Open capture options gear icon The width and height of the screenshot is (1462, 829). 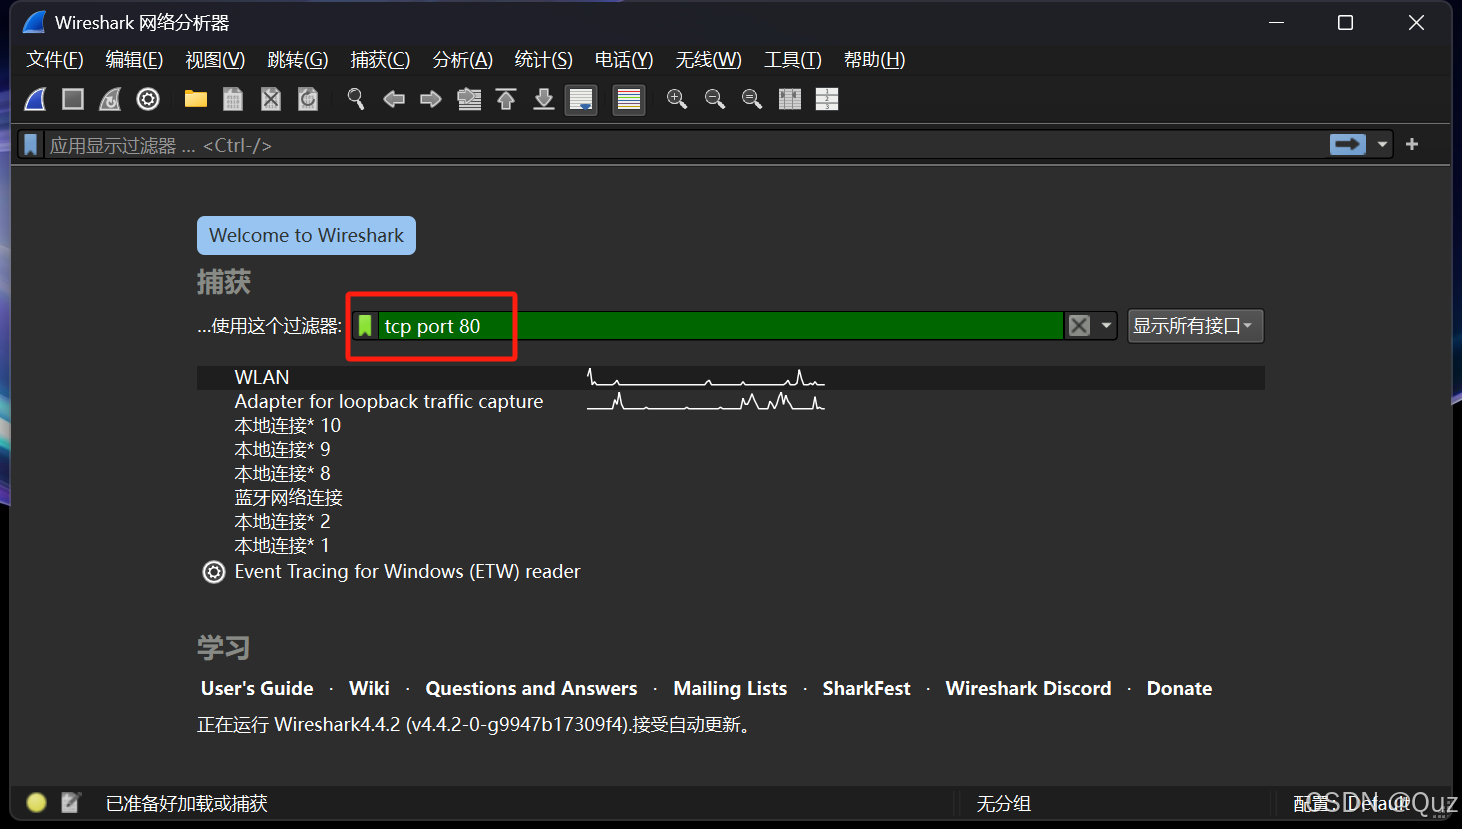tap(148, 99)
